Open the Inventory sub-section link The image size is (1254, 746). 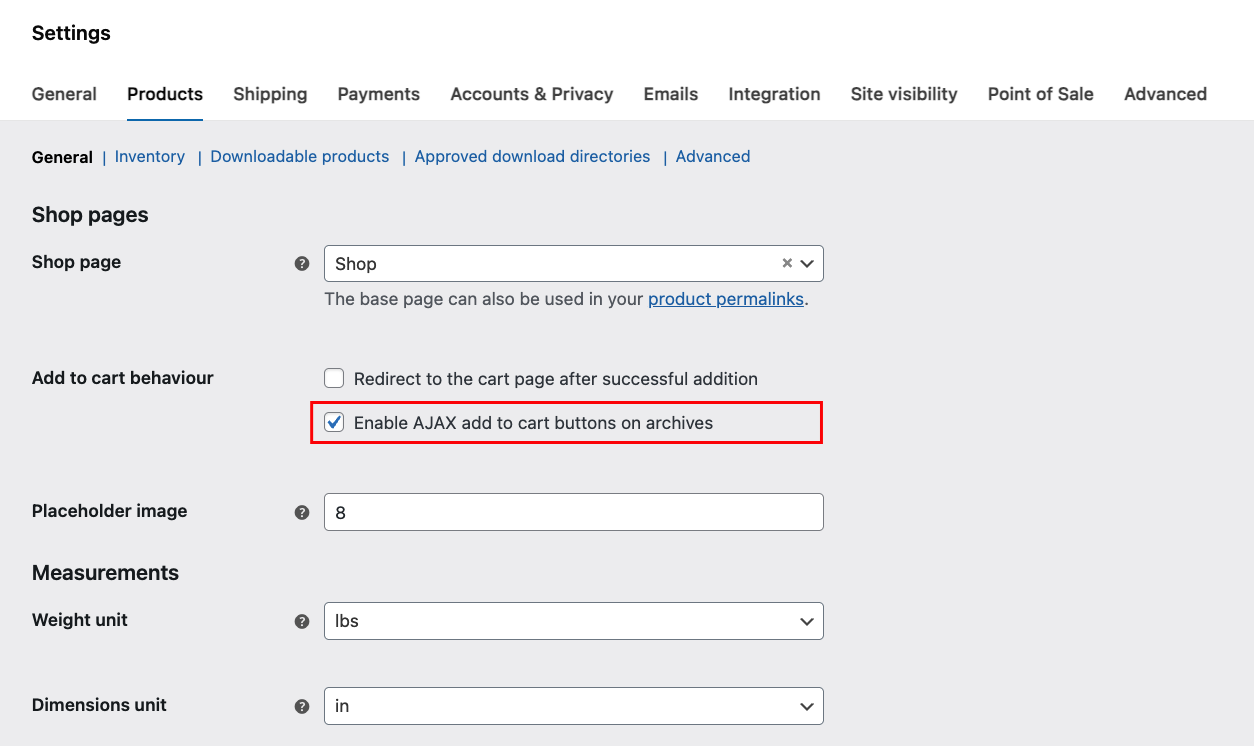click(150, 156)
